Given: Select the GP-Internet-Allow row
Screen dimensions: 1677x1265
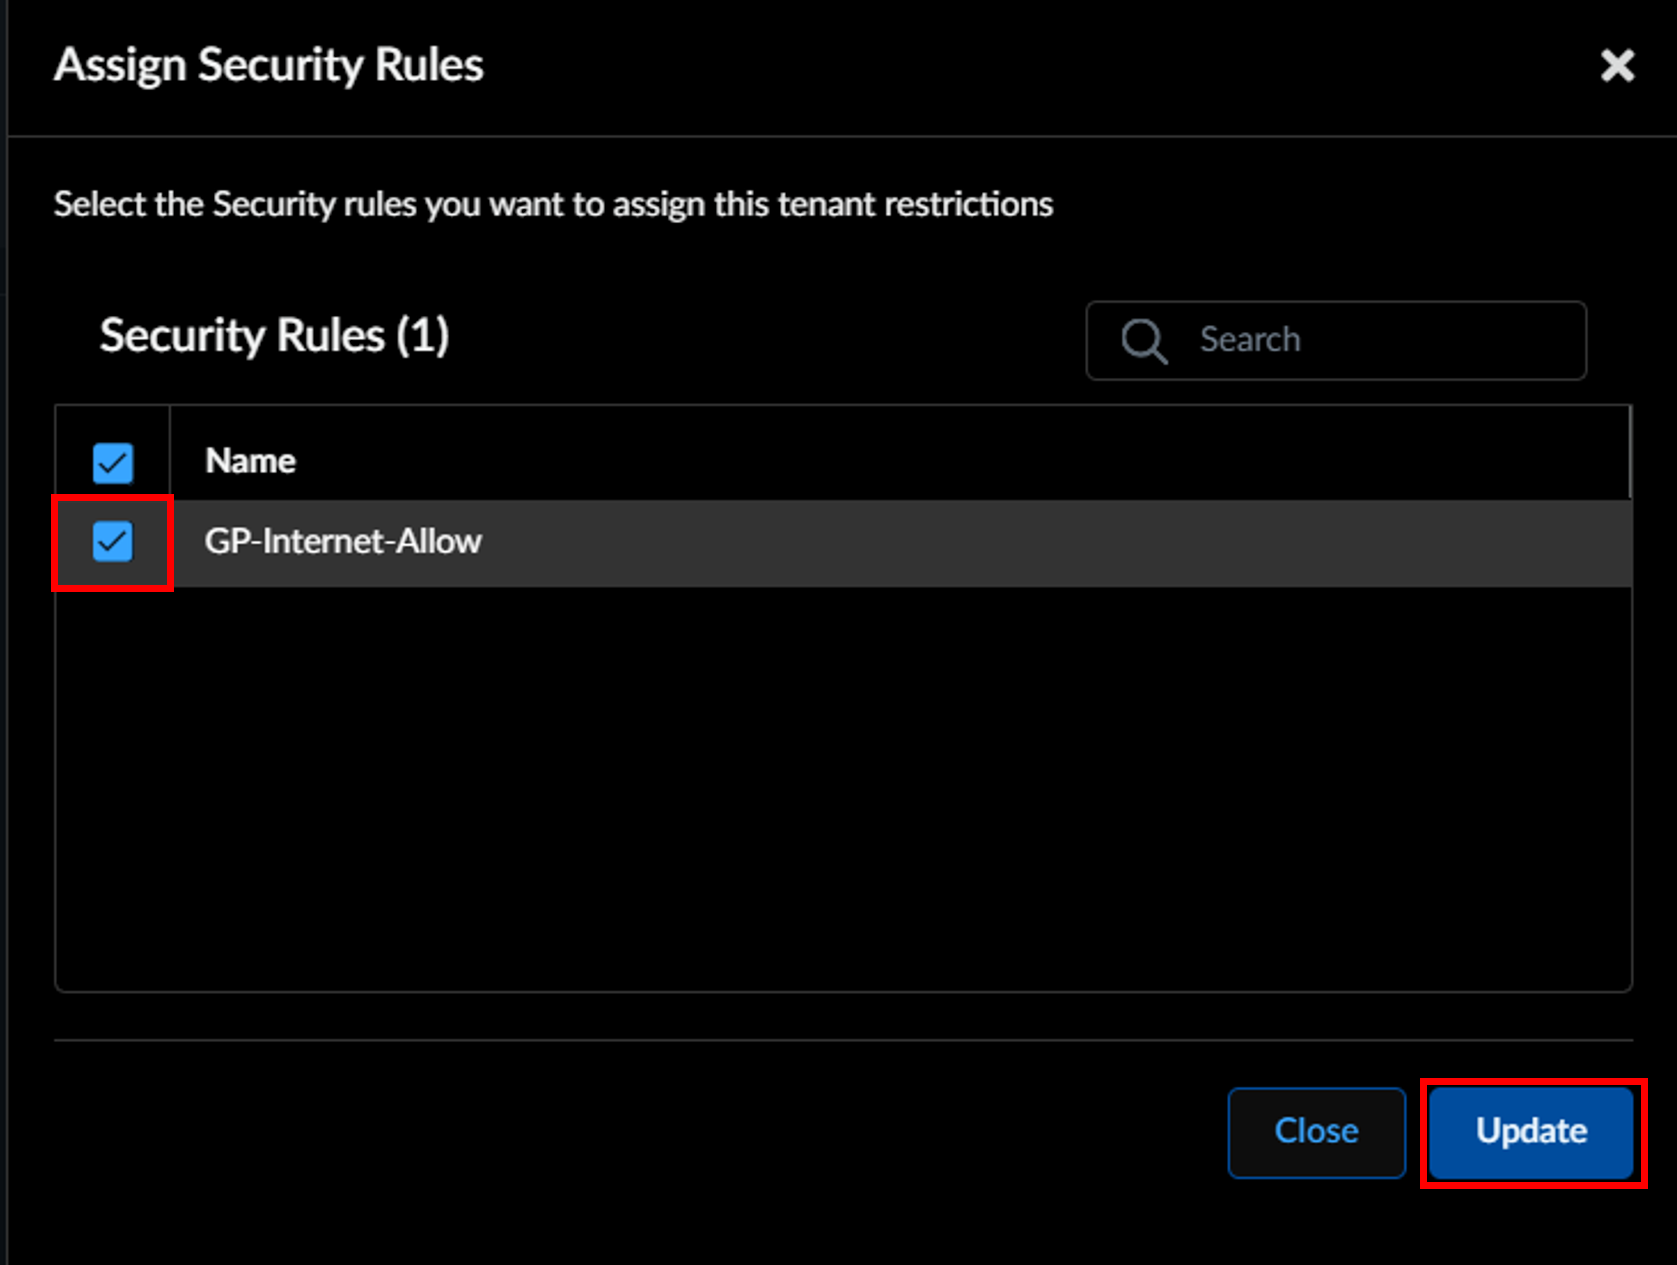Looking at the screenshot, I should click(x=843, y=542).
